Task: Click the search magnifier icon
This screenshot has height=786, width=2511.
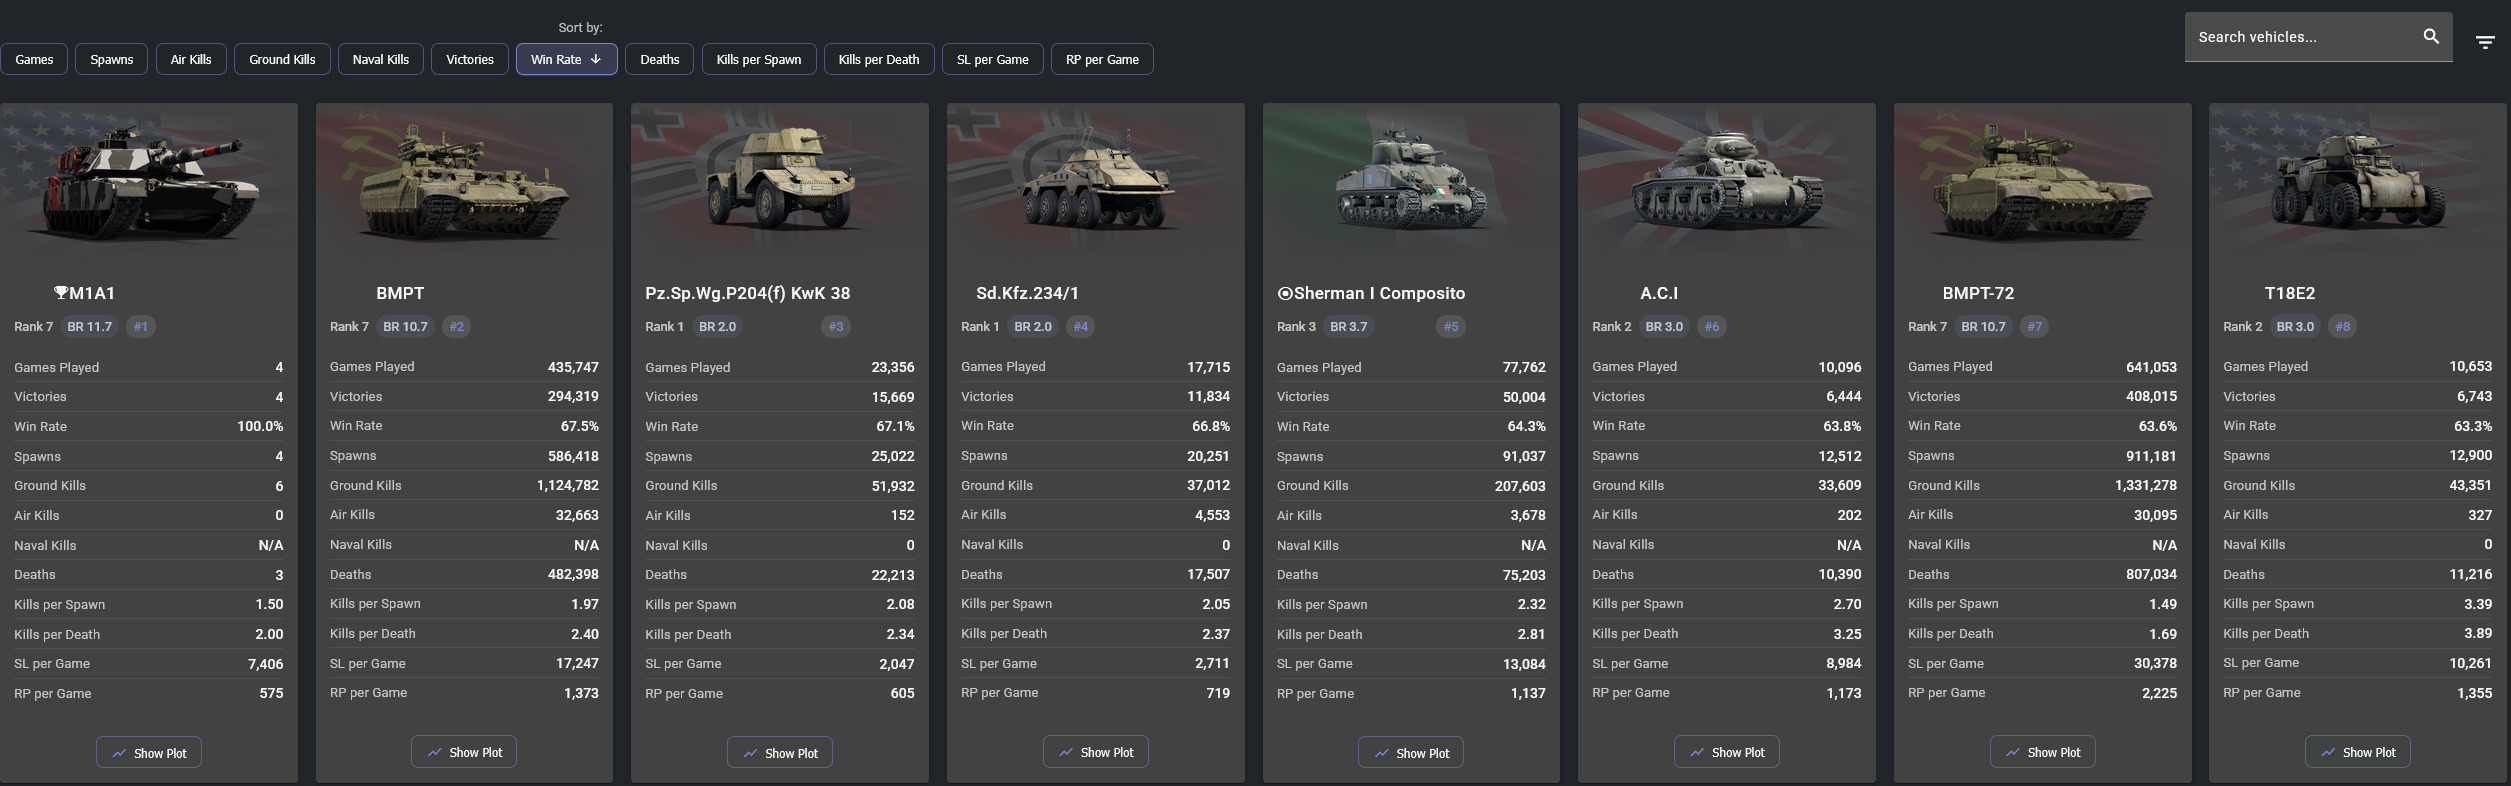Action: (2430, 37)
